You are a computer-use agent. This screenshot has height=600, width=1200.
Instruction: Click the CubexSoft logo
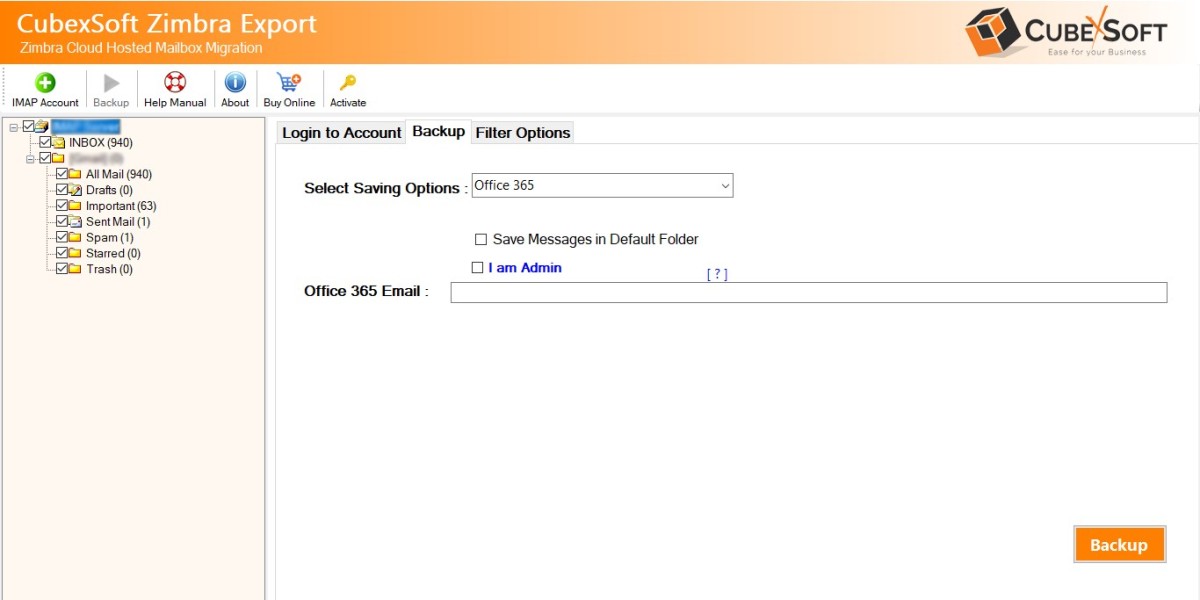[1067, 32]
